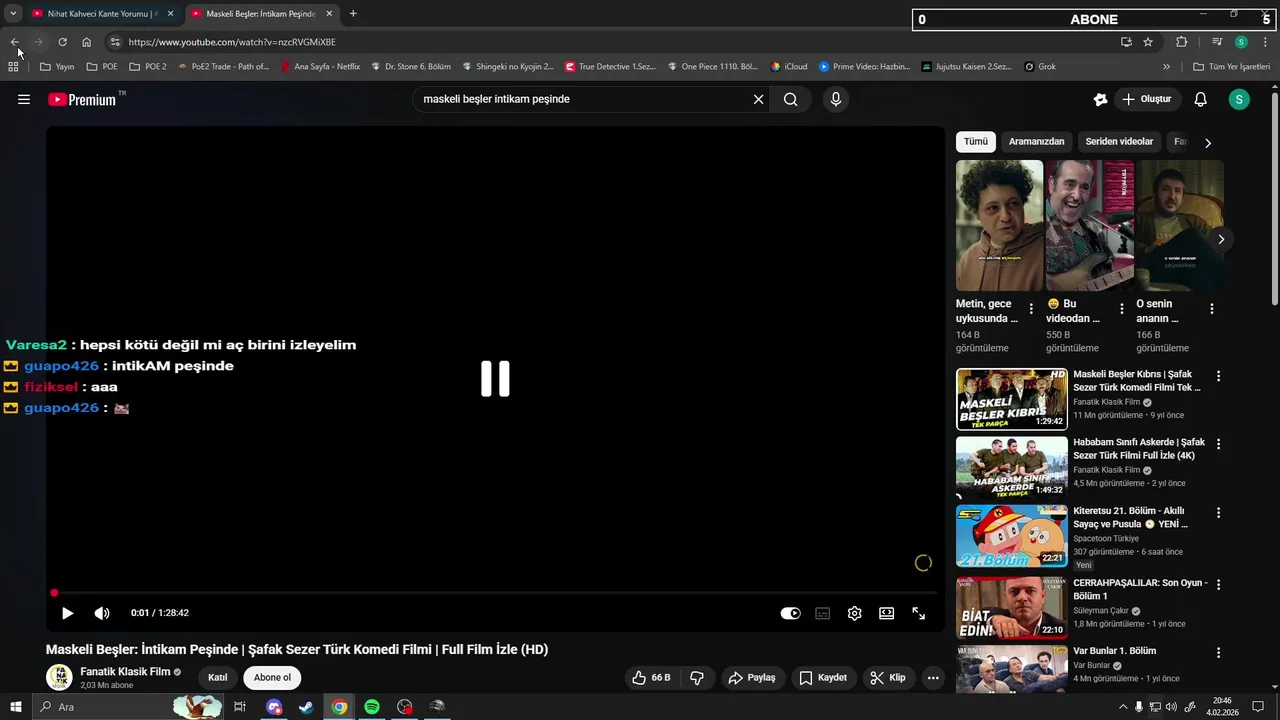Subscribe with the Abone ol button
The image size is (1280, 720).
[x=272, y=677]
